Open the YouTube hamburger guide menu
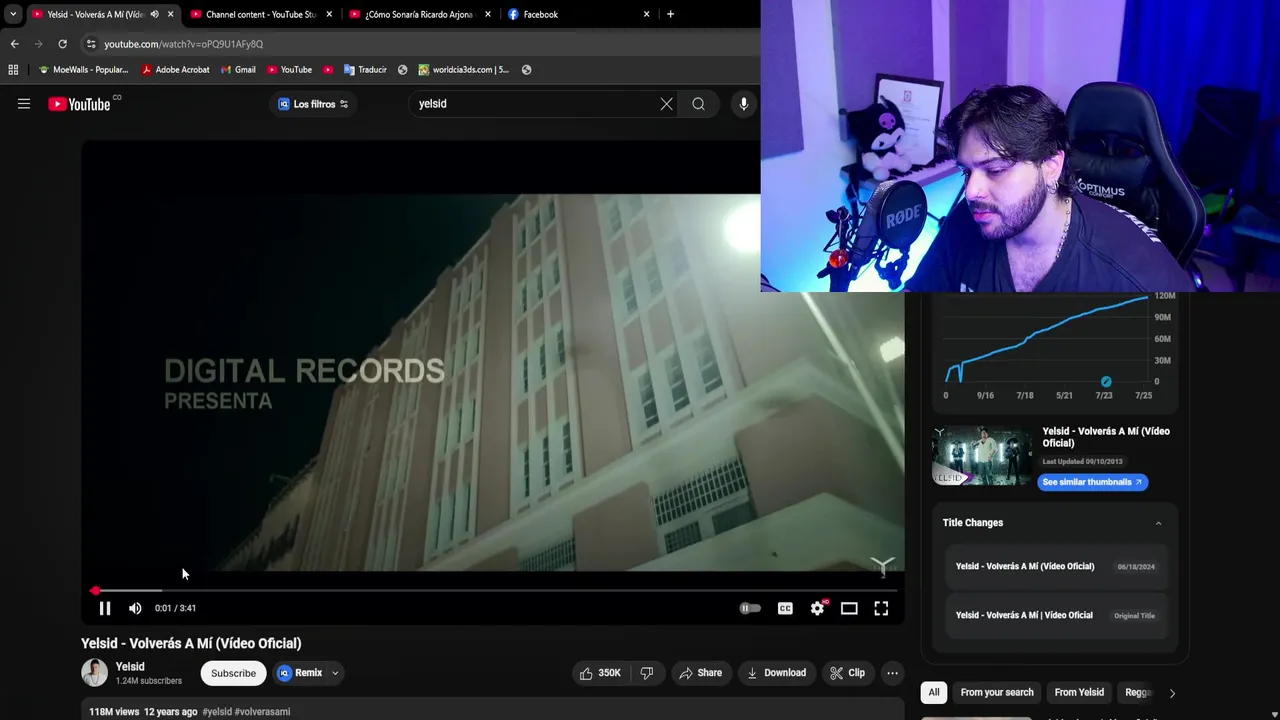 pyautogui.click(x=24, y=104)
